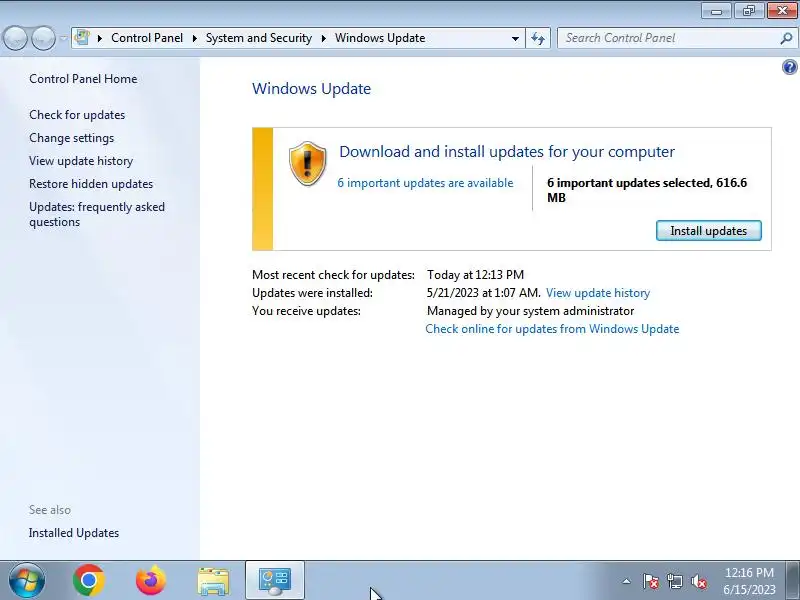This screenshot has width=800, height=600.
Task: Click the Back navigation arrow button
Action: tap(15, 38)
